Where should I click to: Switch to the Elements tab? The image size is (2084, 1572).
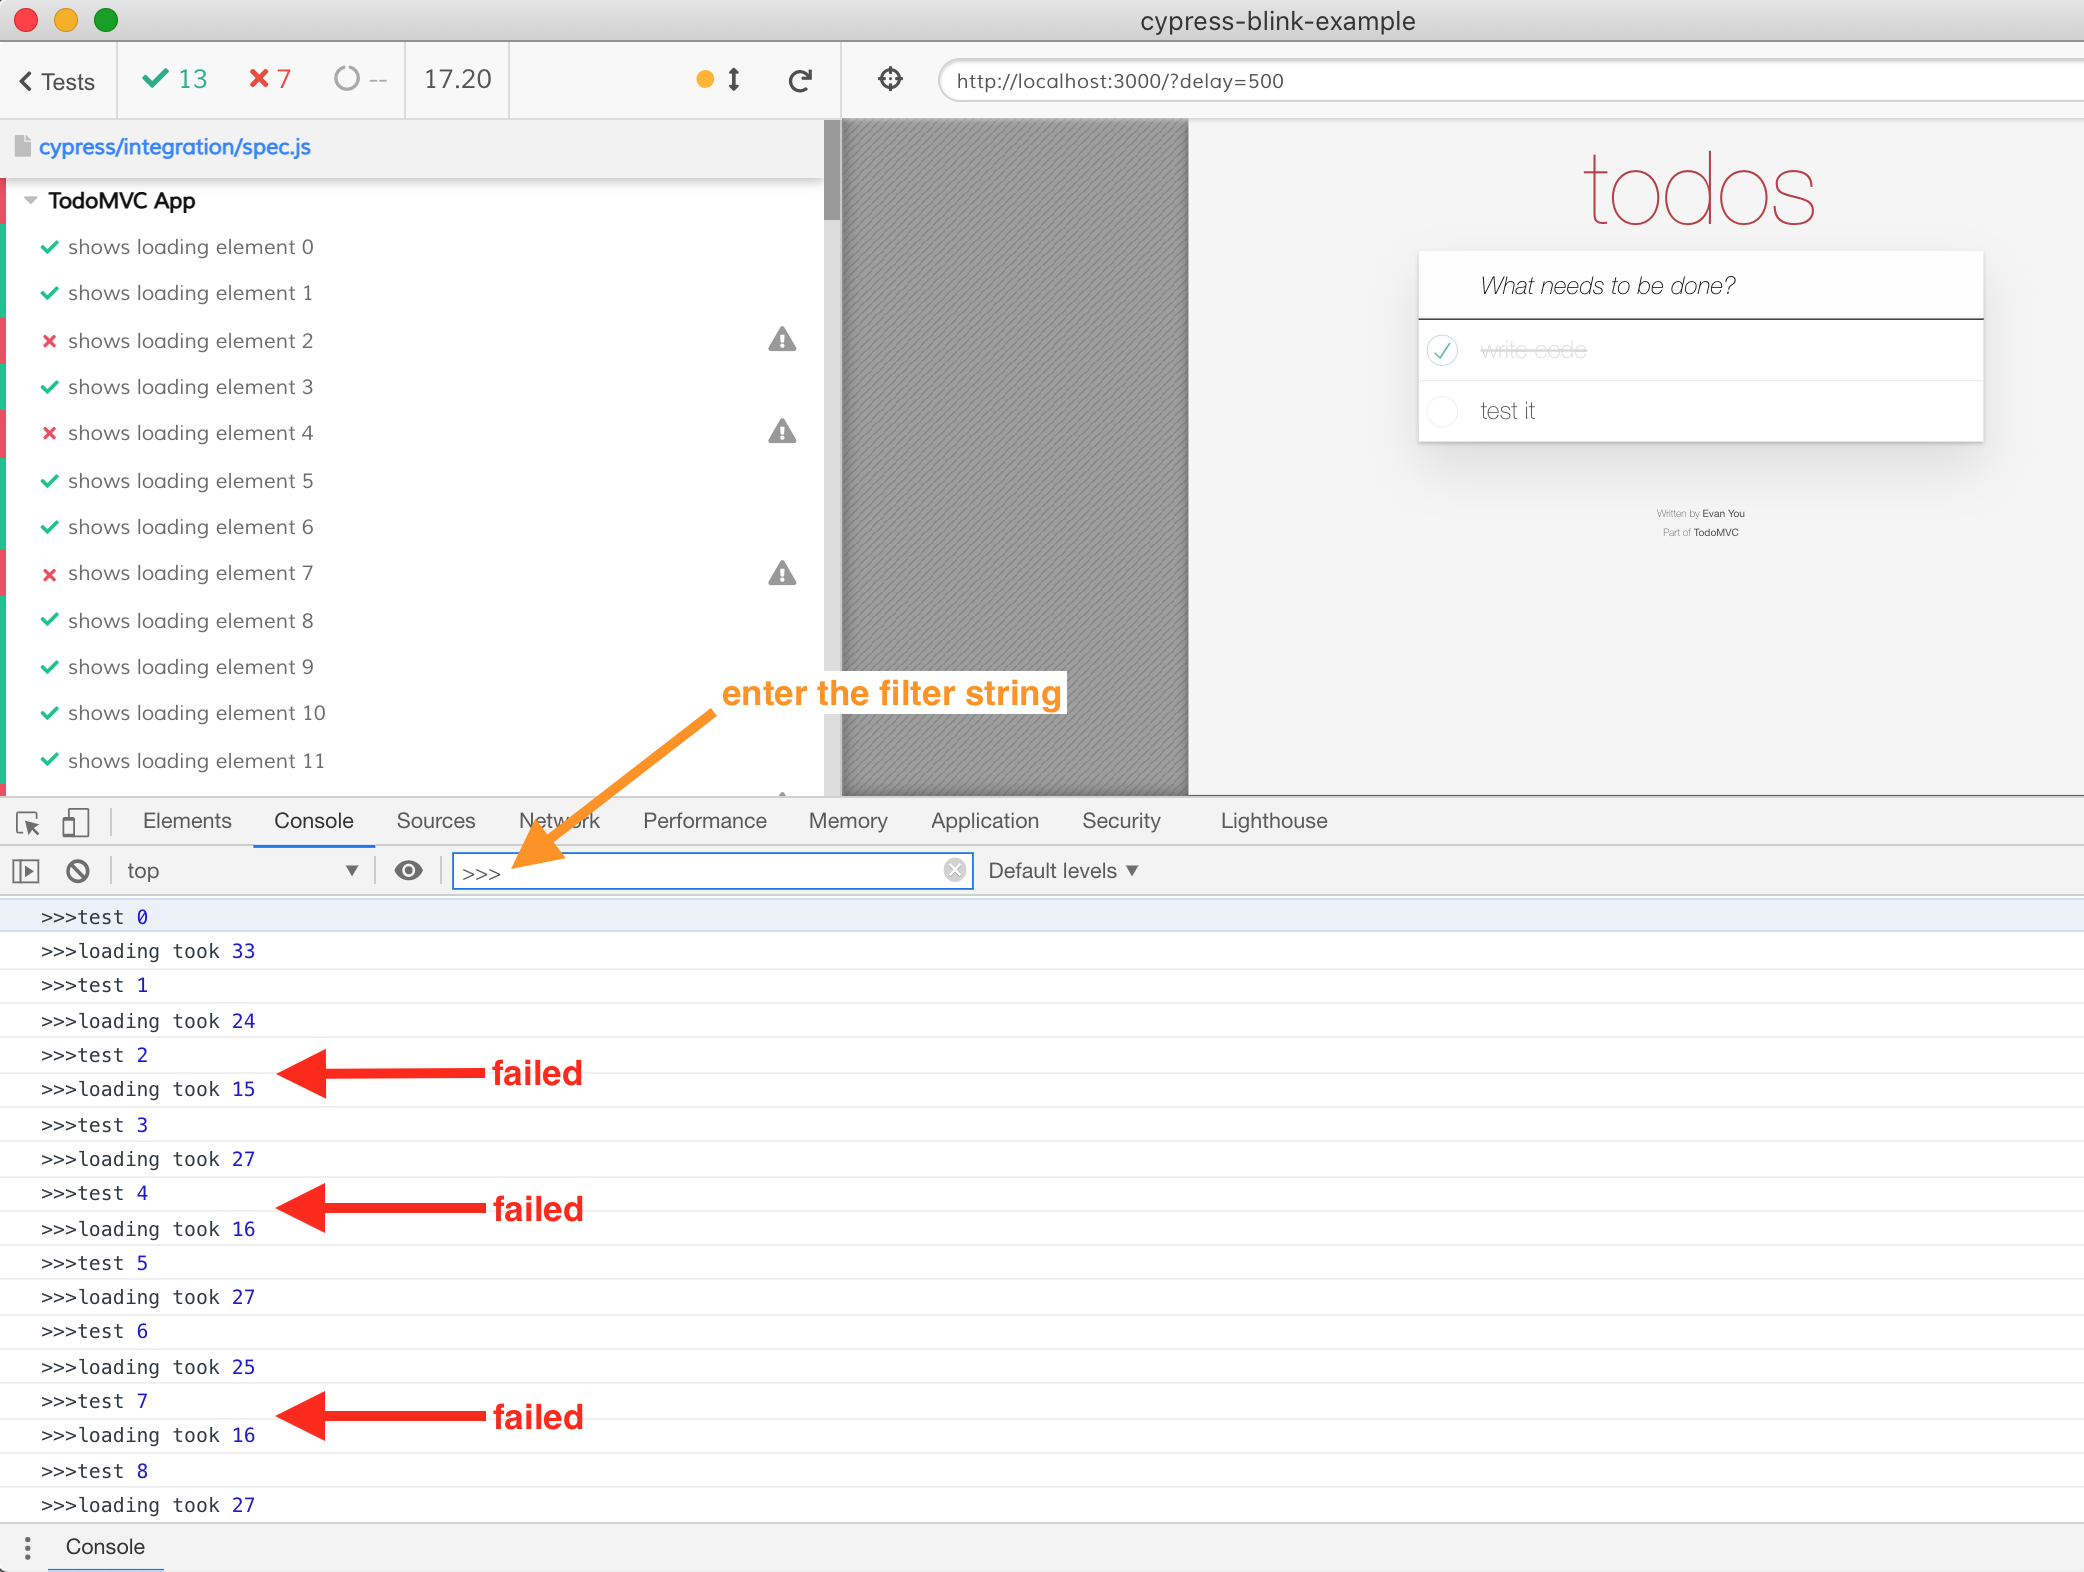pyautogui.click(x=187, y=821)
